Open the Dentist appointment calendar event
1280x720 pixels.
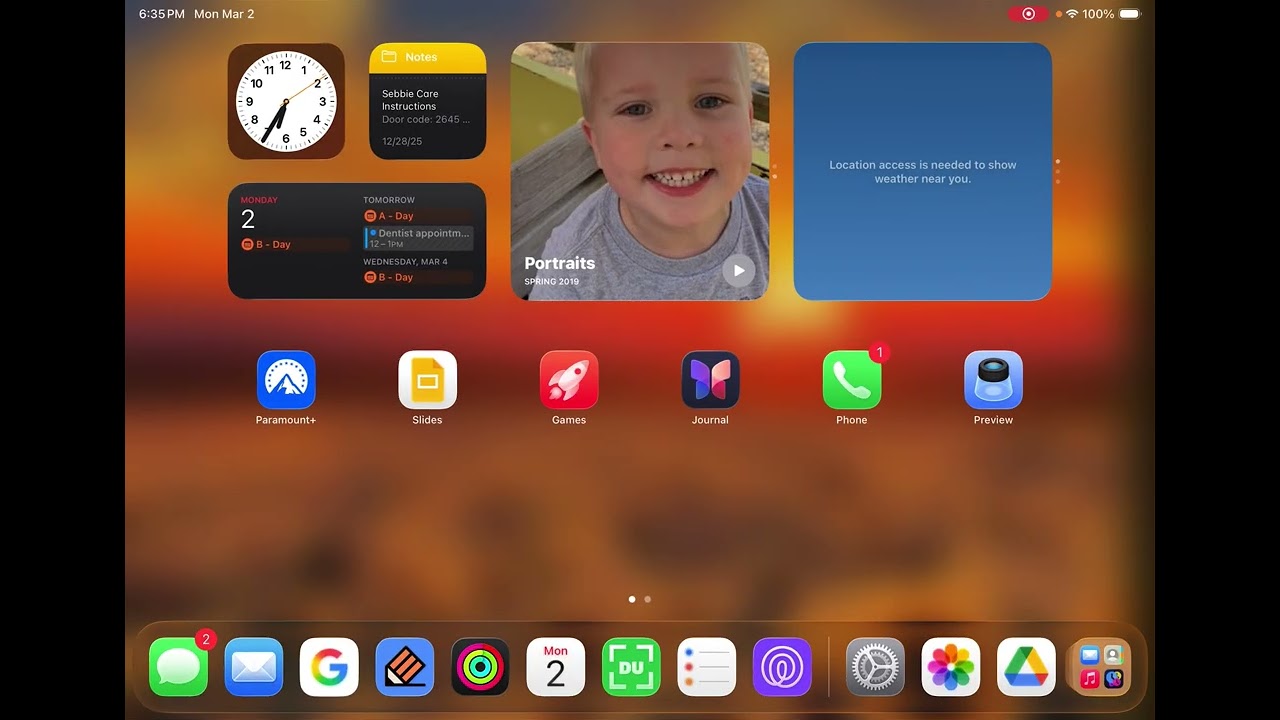419,238
